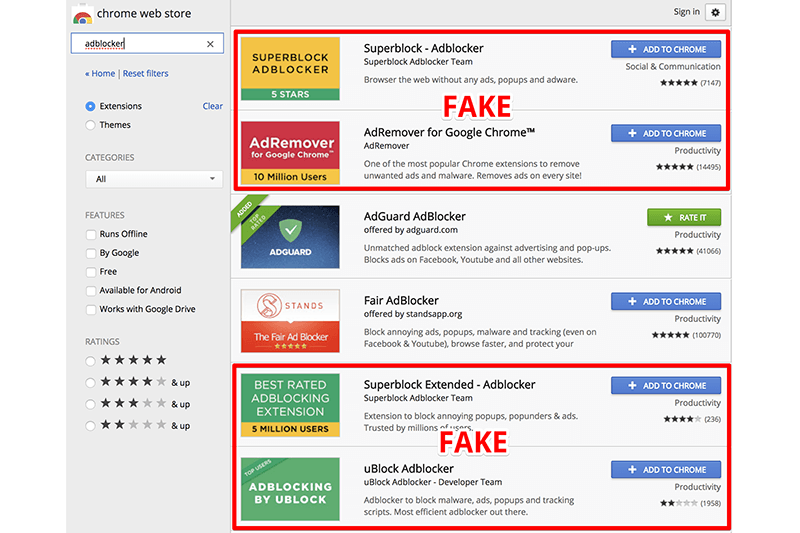Click the Clear link beside Extensions
The height and width of the screenshot is (533, 800).
tap(212, 106)
